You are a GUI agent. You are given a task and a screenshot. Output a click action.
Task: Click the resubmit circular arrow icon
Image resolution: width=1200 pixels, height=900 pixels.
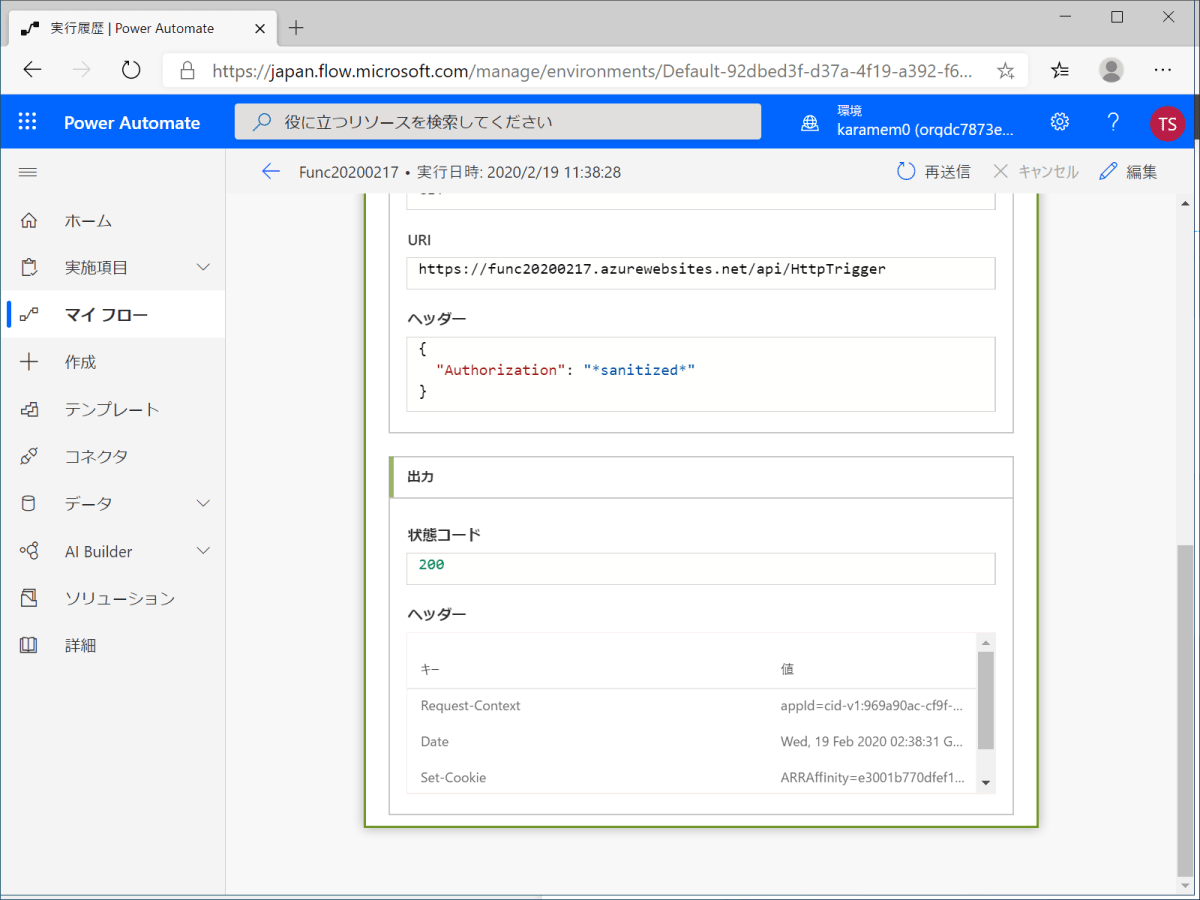906,172
